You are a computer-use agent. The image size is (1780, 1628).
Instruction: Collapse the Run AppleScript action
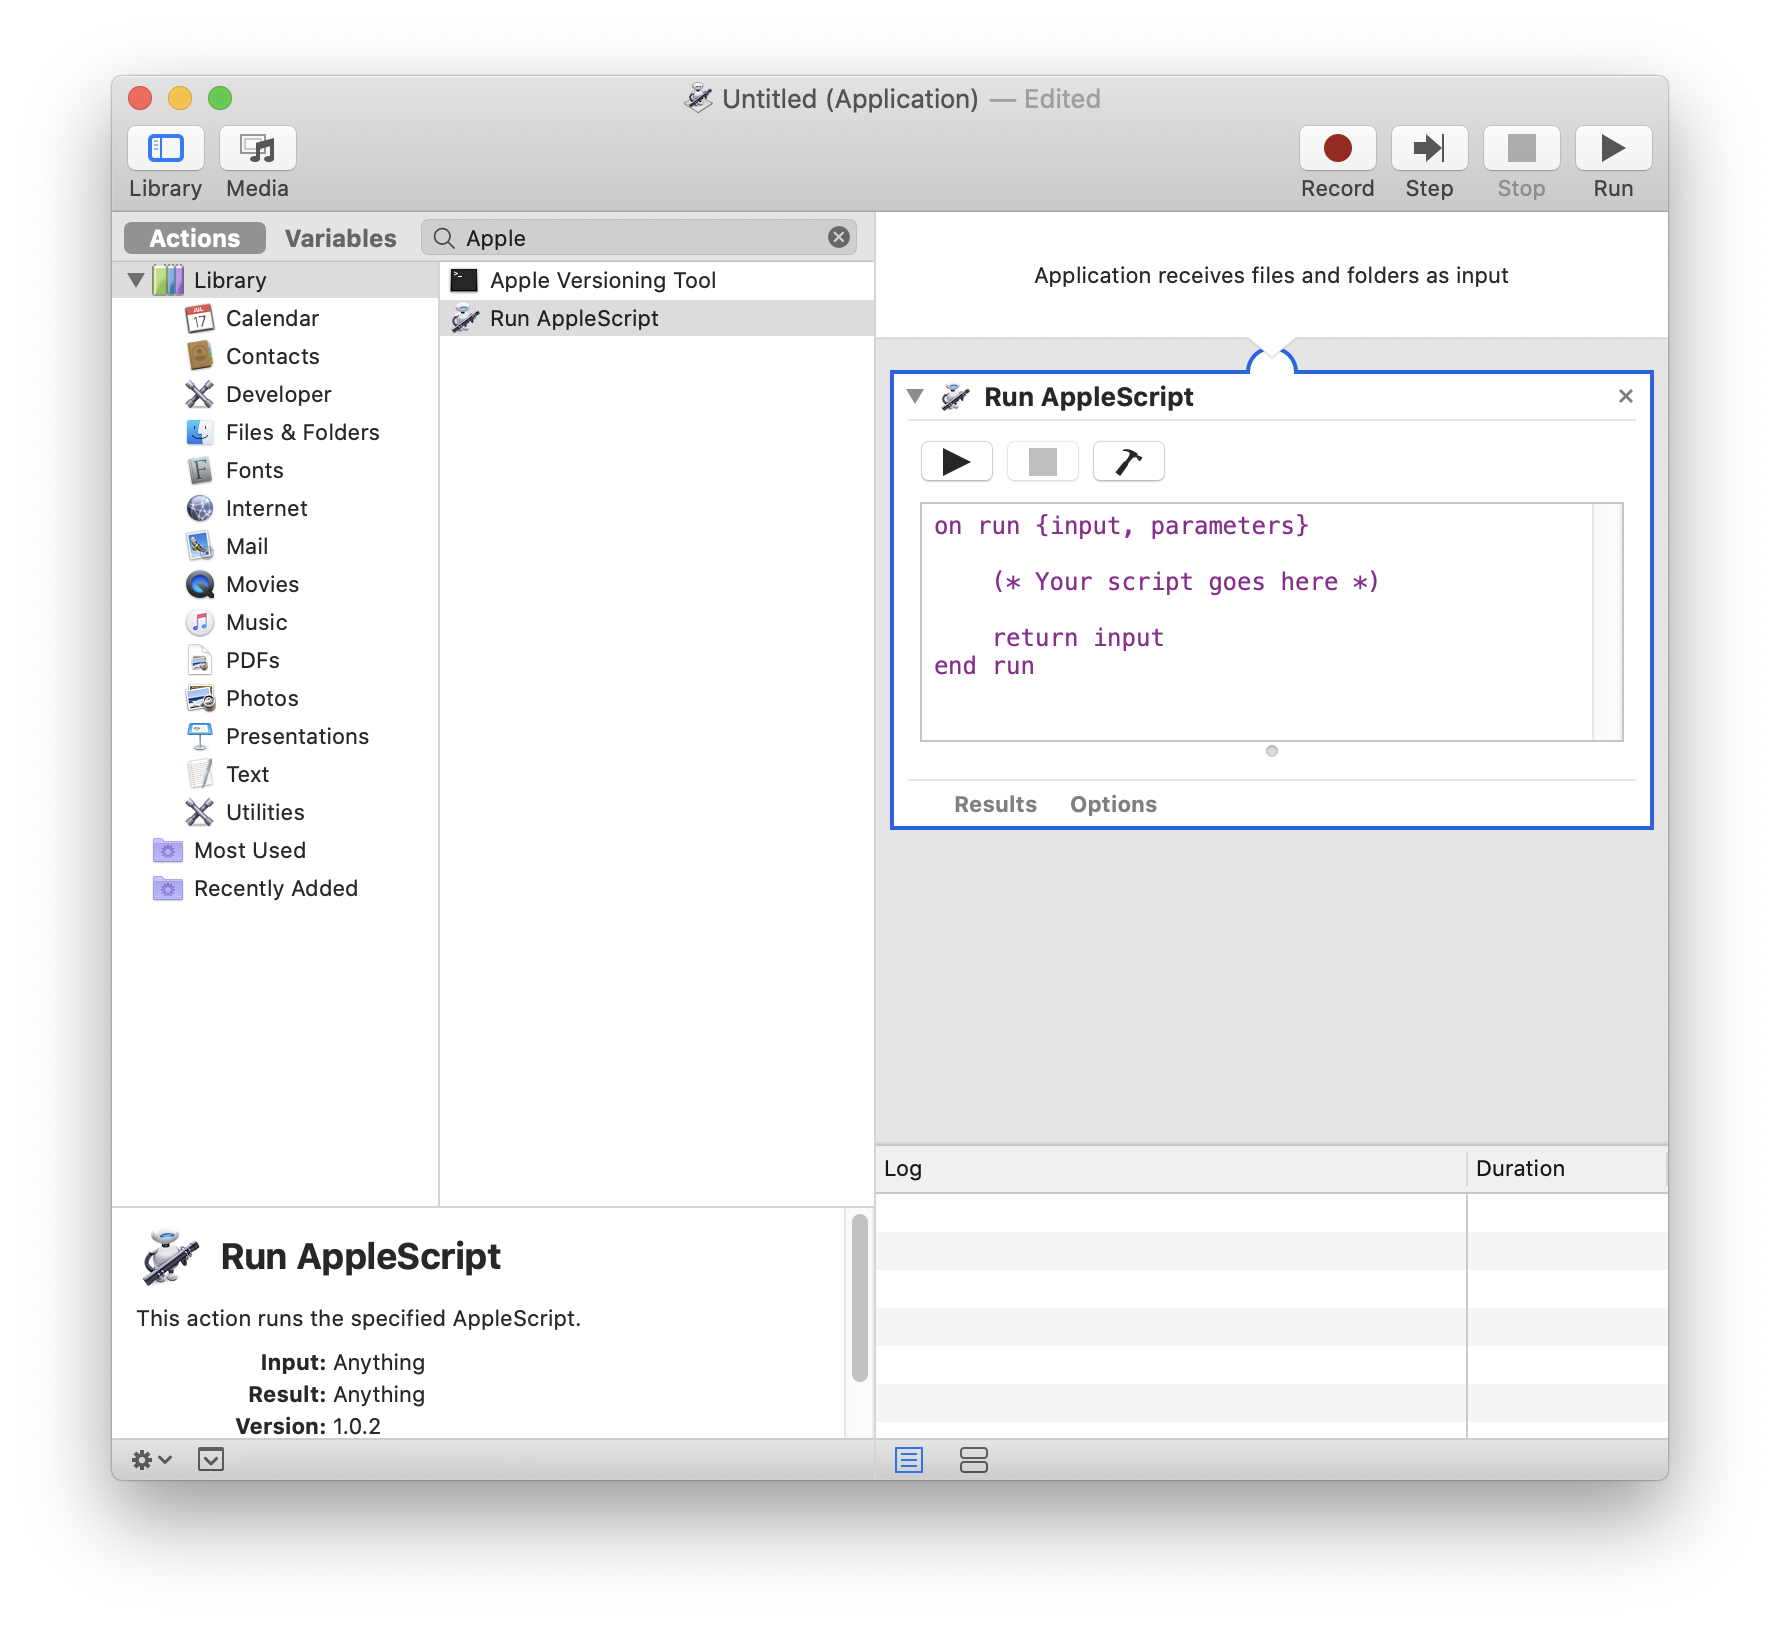[914, 396]
